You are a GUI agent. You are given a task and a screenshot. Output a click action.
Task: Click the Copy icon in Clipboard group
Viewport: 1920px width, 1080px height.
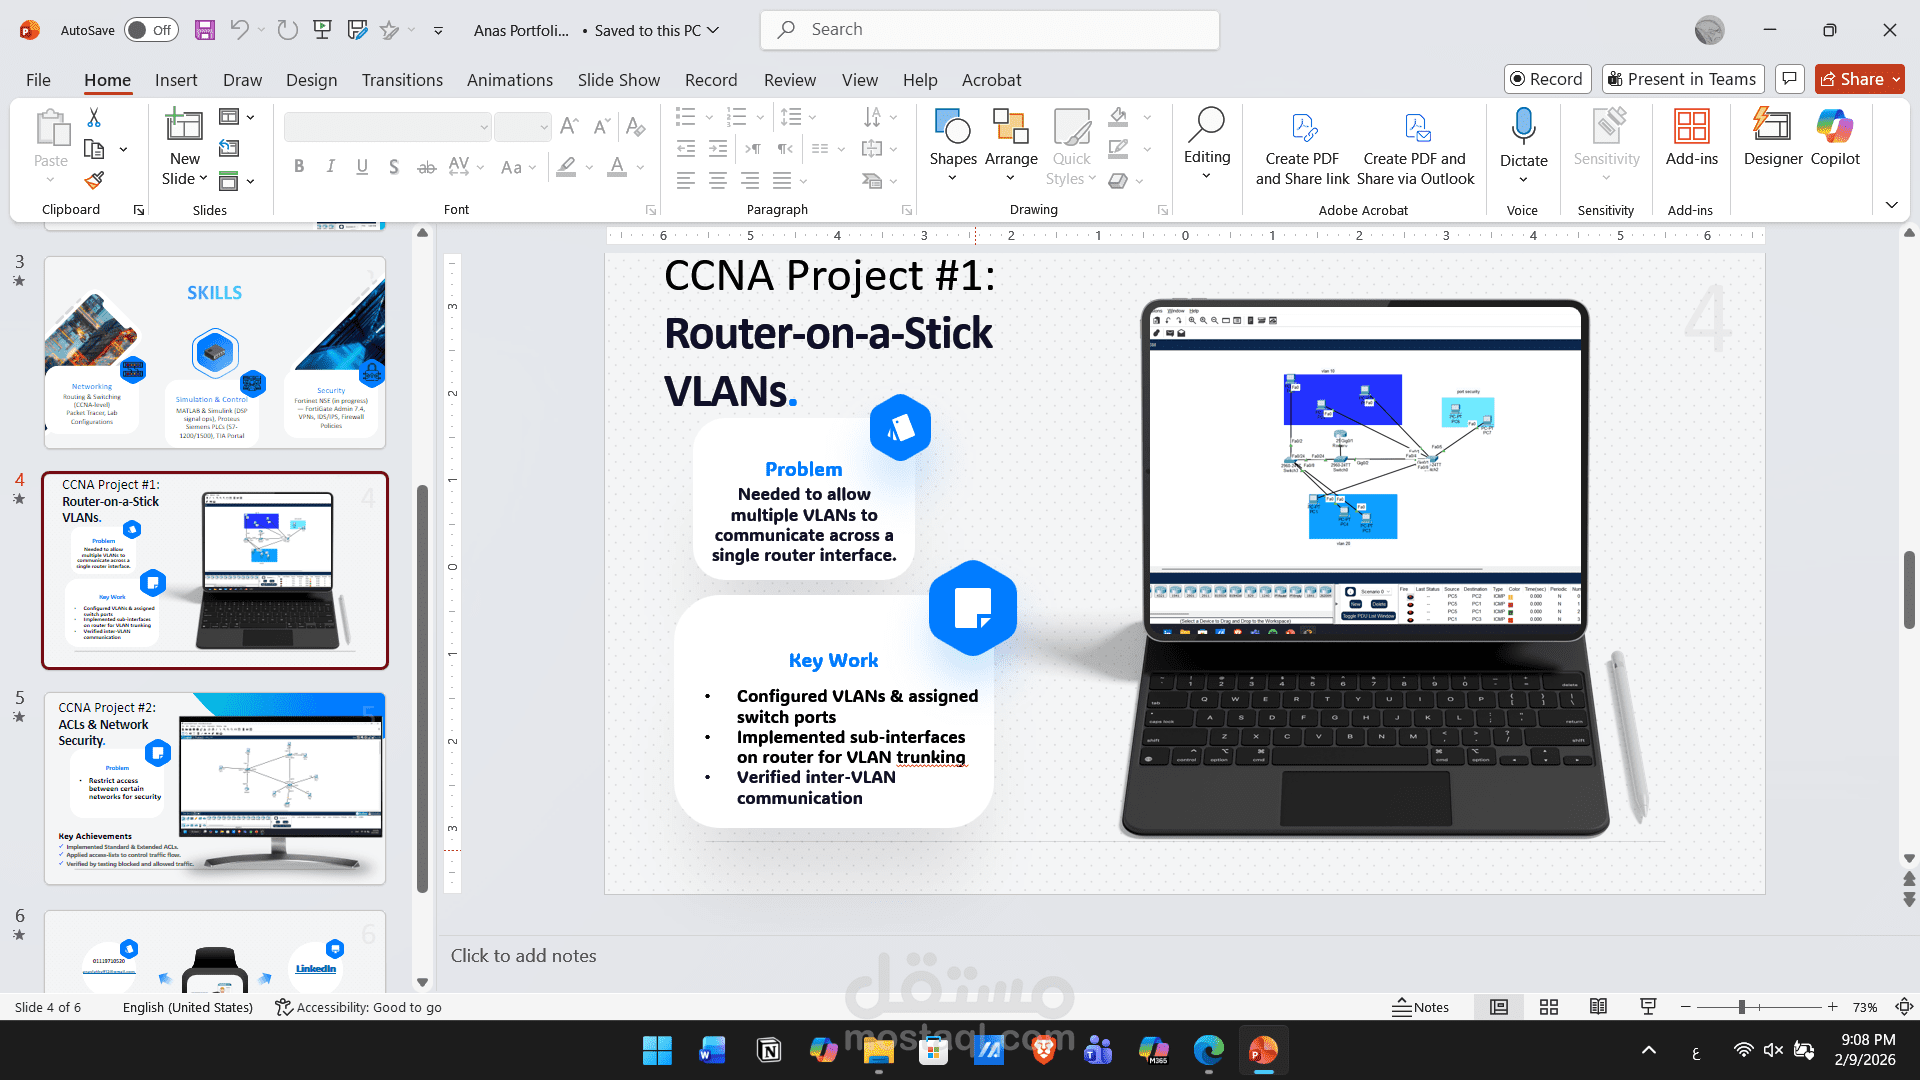point(94,149)
